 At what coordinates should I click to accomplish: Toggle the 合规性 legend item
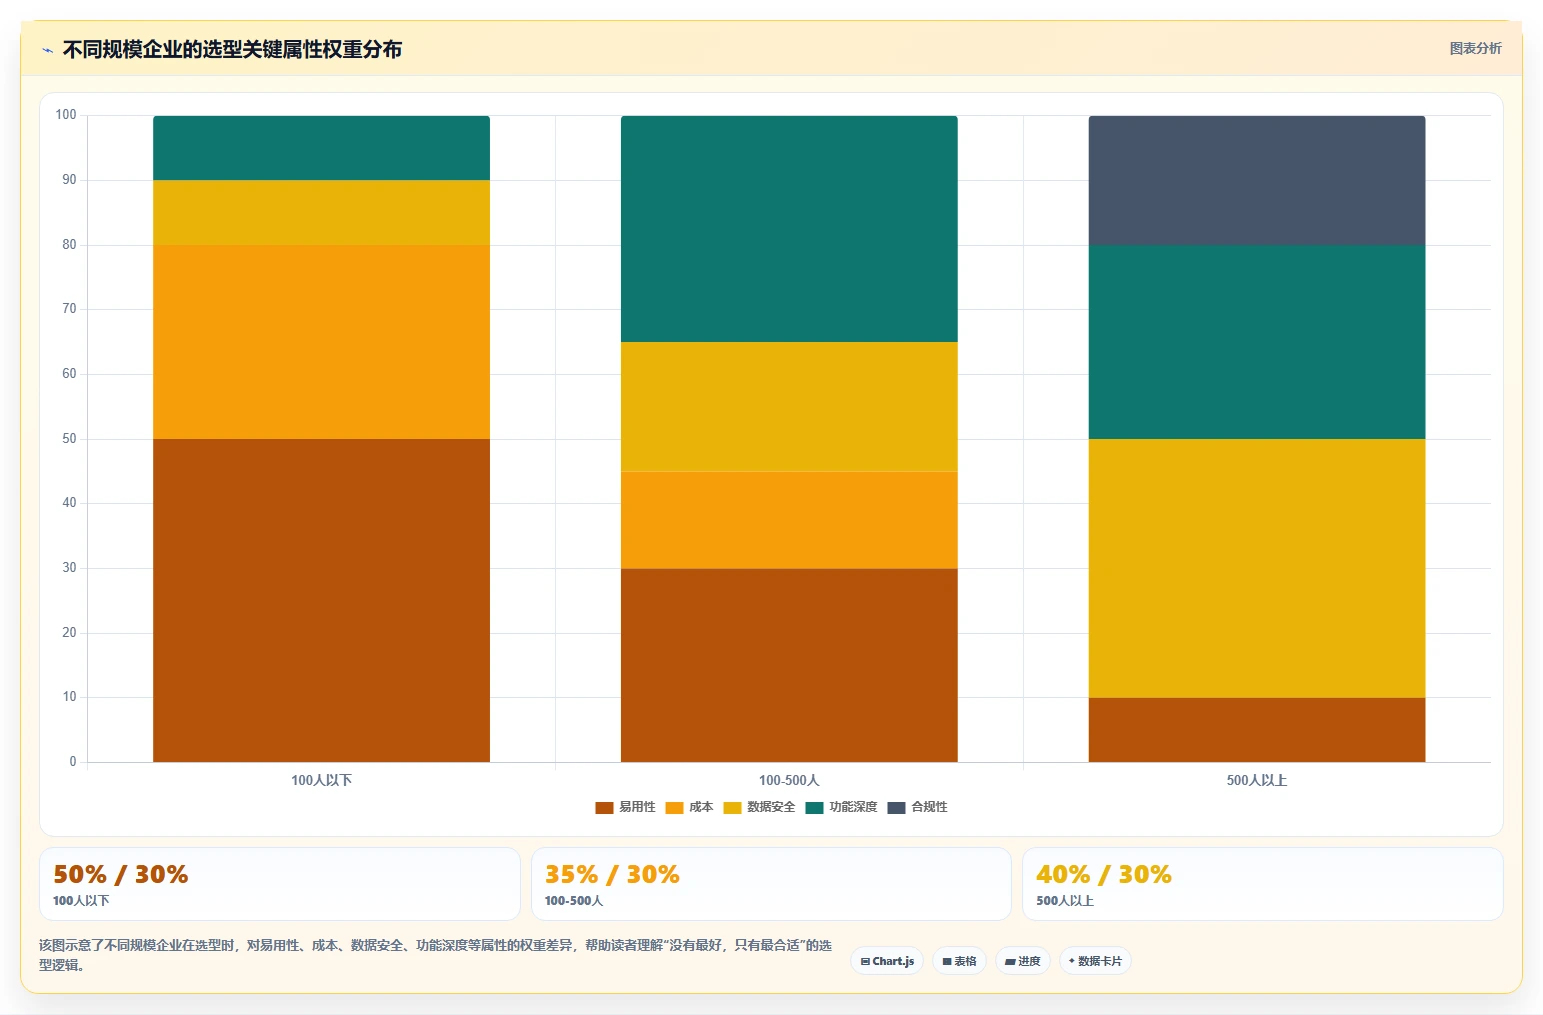917,807
